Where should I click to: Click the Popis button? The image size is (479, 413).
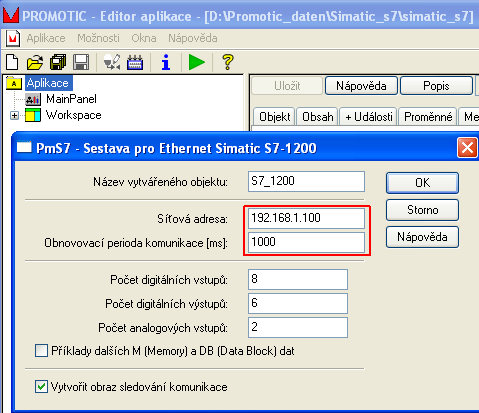(436, 86)
